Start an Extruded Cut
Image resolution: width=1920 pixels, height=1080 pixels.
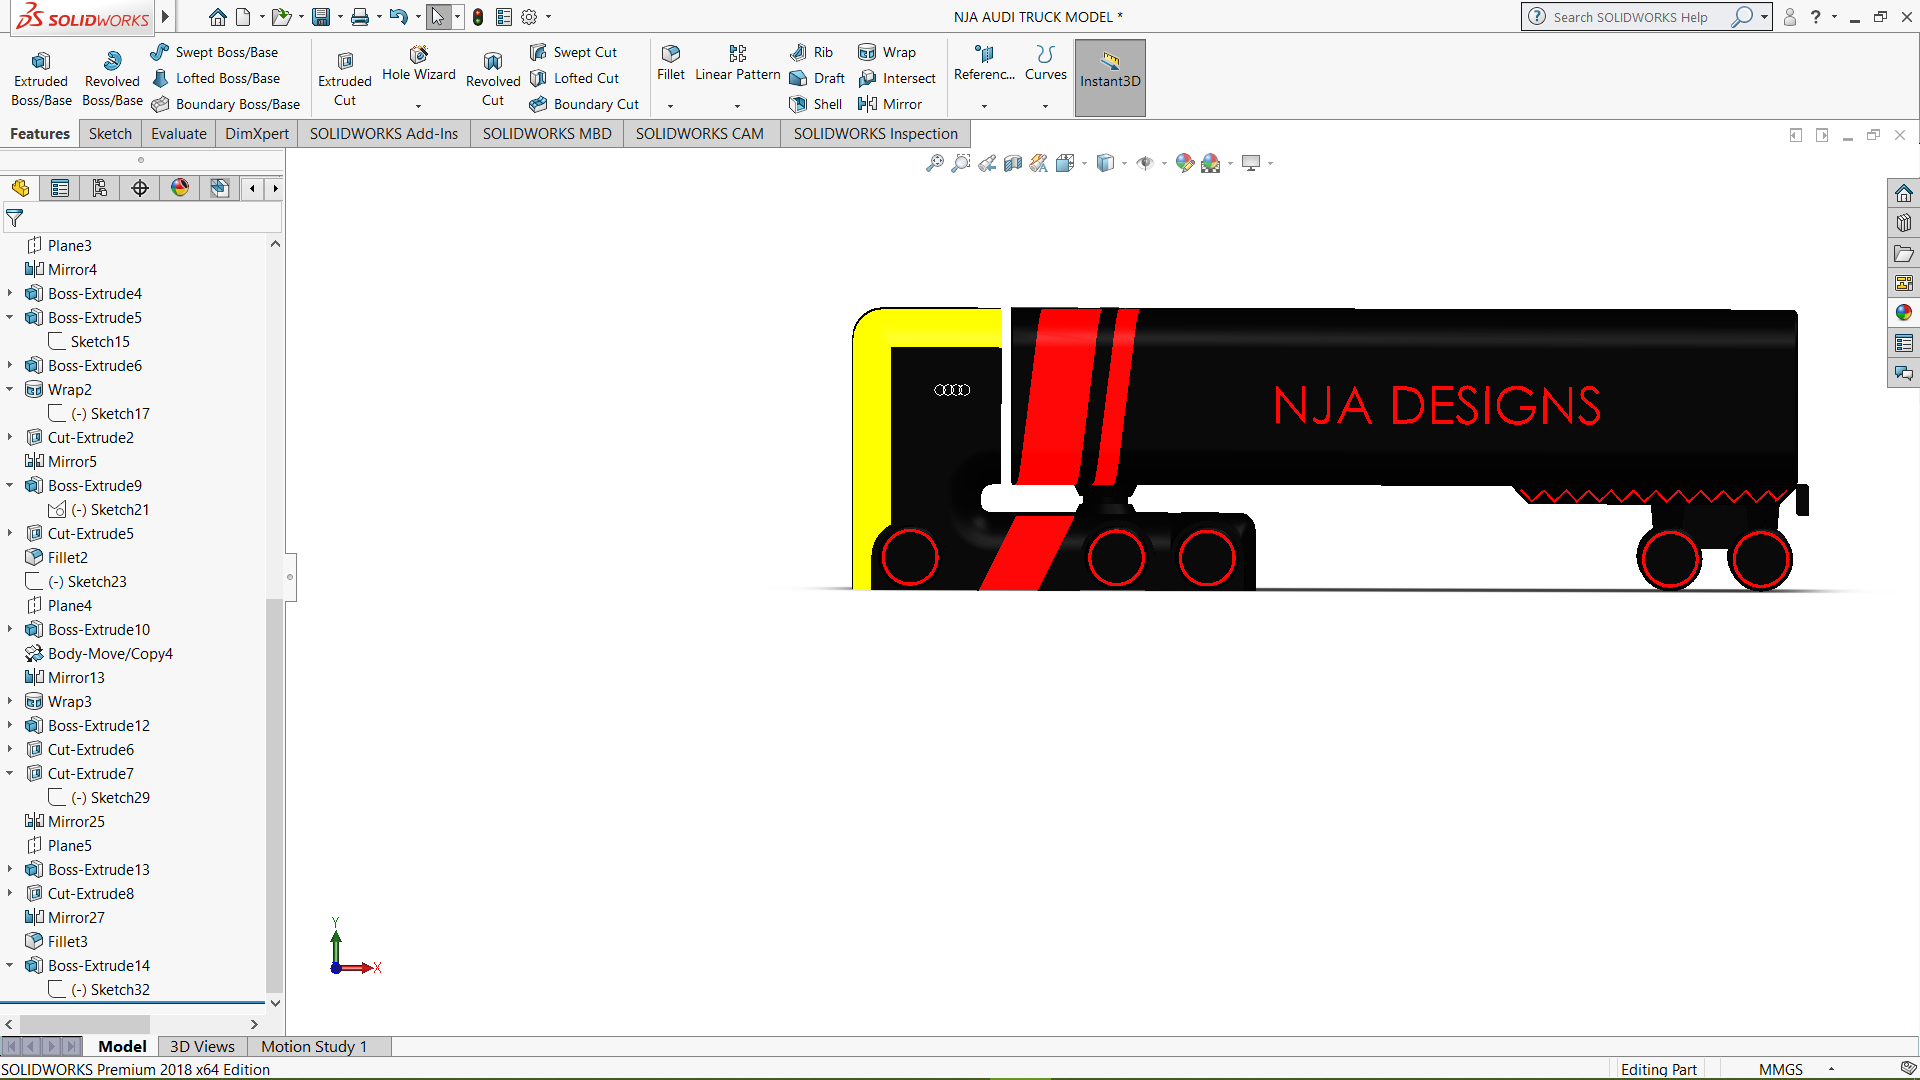(345, 78)
